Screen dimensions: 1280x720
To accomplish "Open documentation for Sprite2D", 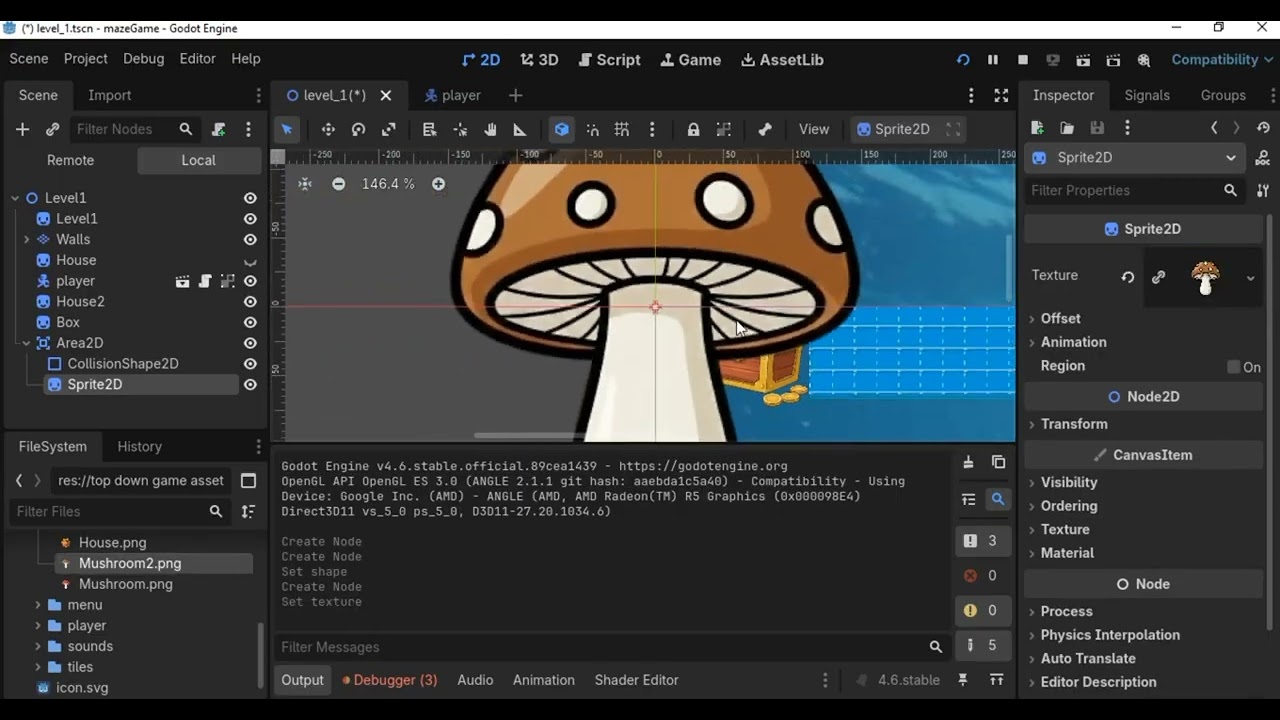I will pos(1263,158).
